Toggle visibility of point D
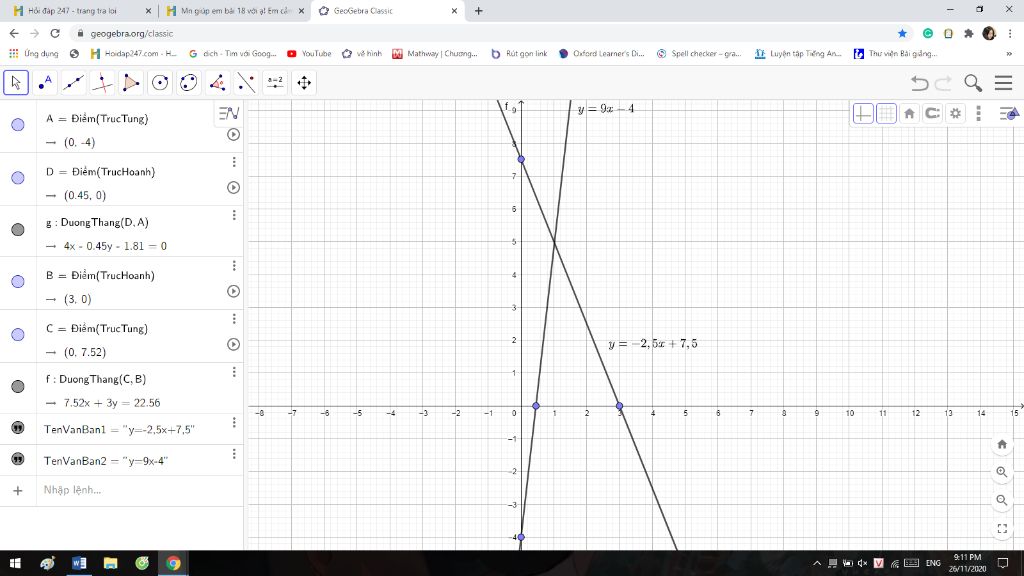 [18, 178]
